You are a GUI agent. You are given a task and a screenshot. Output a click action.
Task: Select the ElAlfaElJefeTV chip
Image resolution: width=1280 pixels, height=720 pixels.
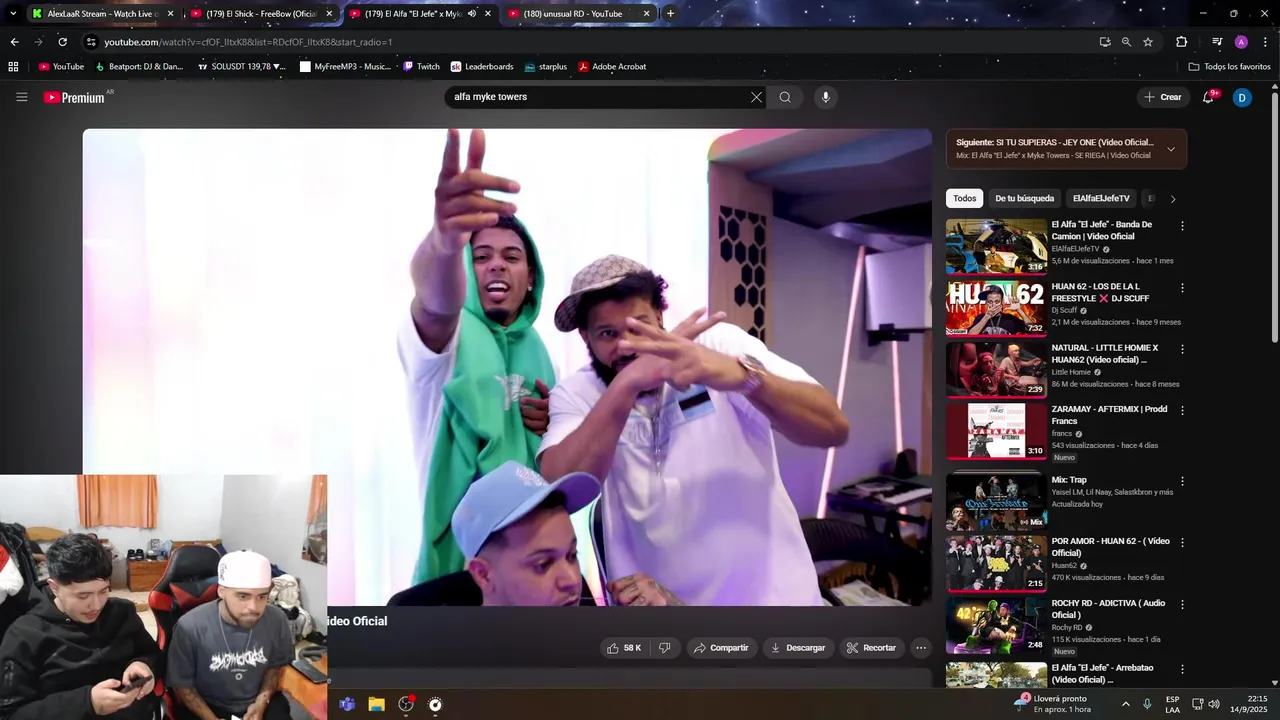1101,198
